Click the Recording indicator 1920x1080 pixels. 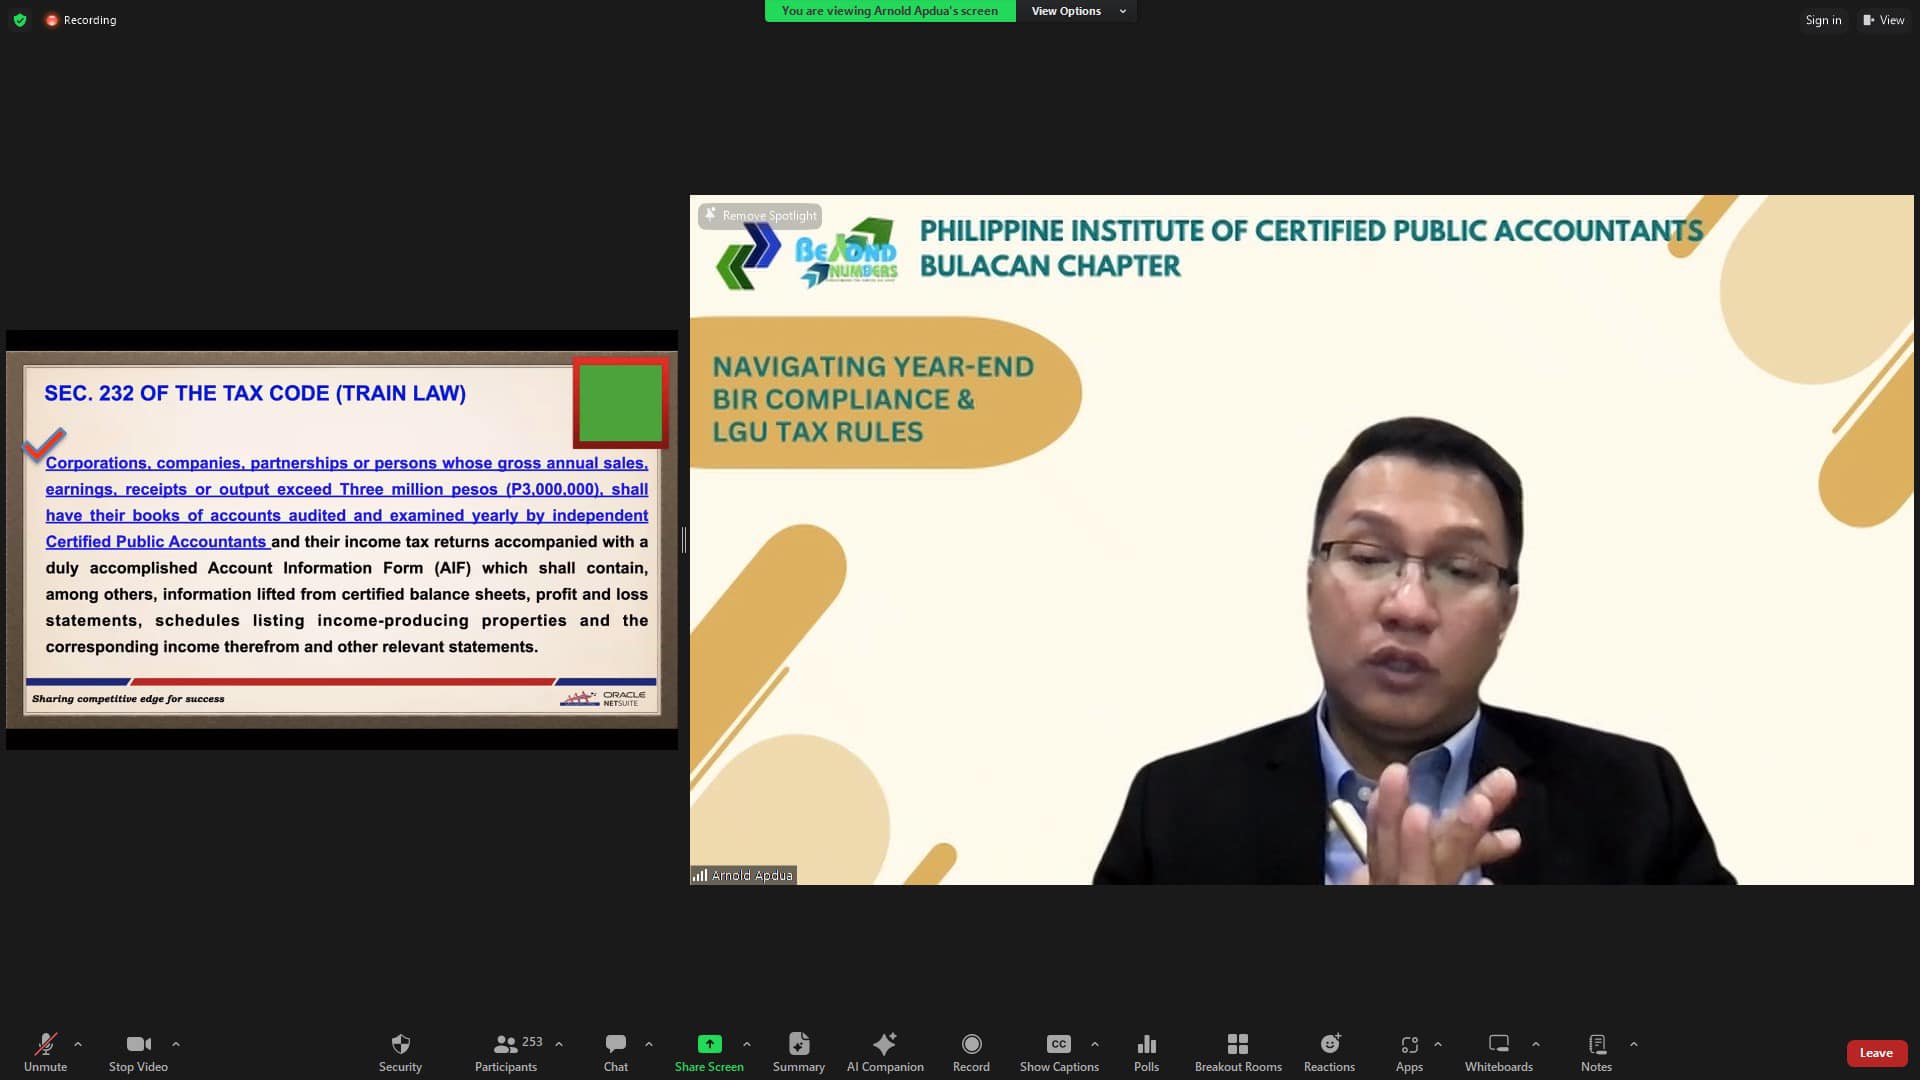click(x=81, y=20)
